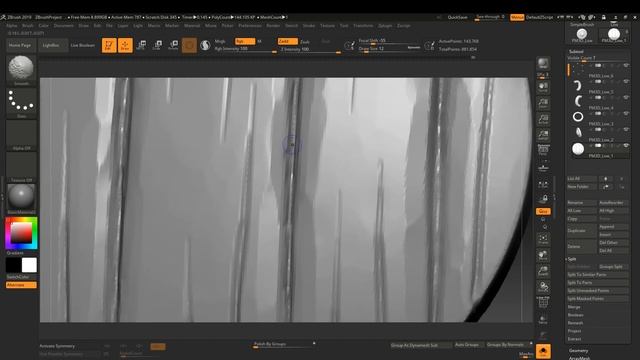Click the Move view icon in right shelf
The width and height of the screenshot is (640, 360).
(543, 256)
